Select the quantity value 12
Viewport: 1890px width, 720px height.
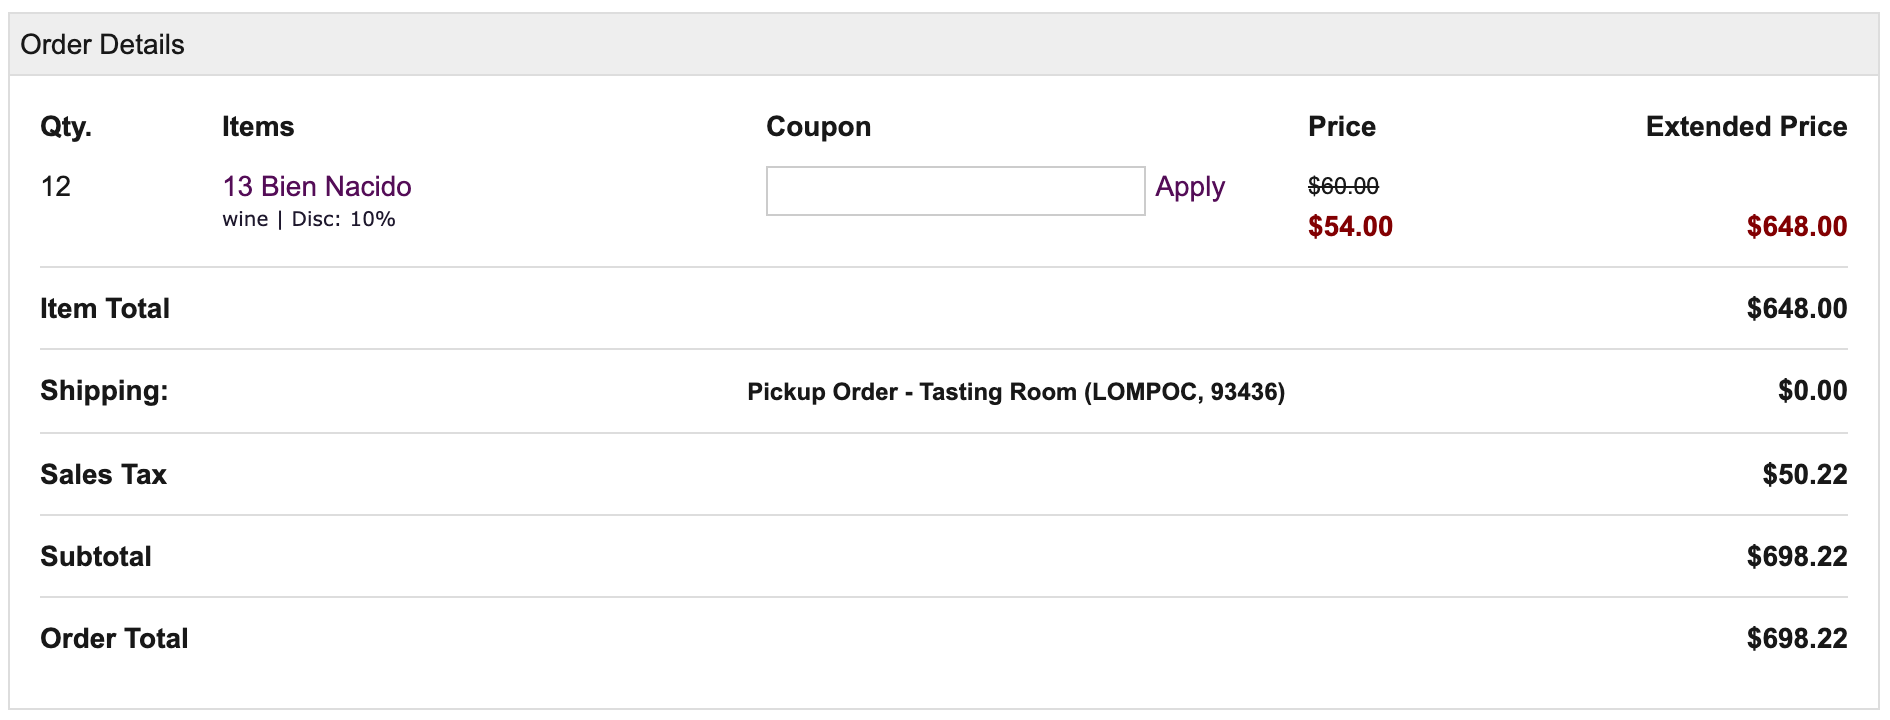pyautogui.click(x=56, y=186)
